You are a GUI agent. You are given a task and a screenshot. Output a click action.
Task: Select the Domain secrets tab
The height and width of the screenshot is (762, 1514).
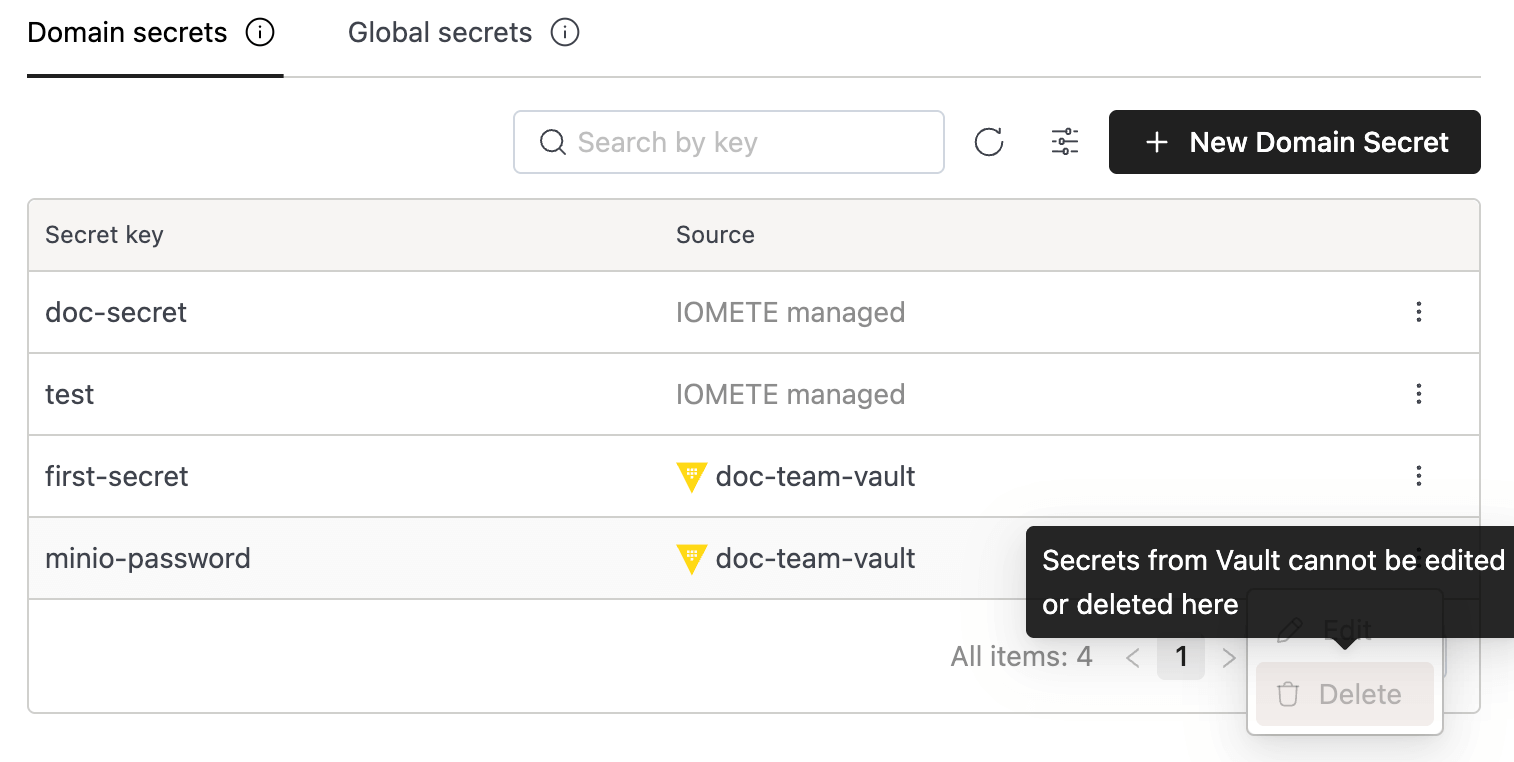(x=126, y=33)
